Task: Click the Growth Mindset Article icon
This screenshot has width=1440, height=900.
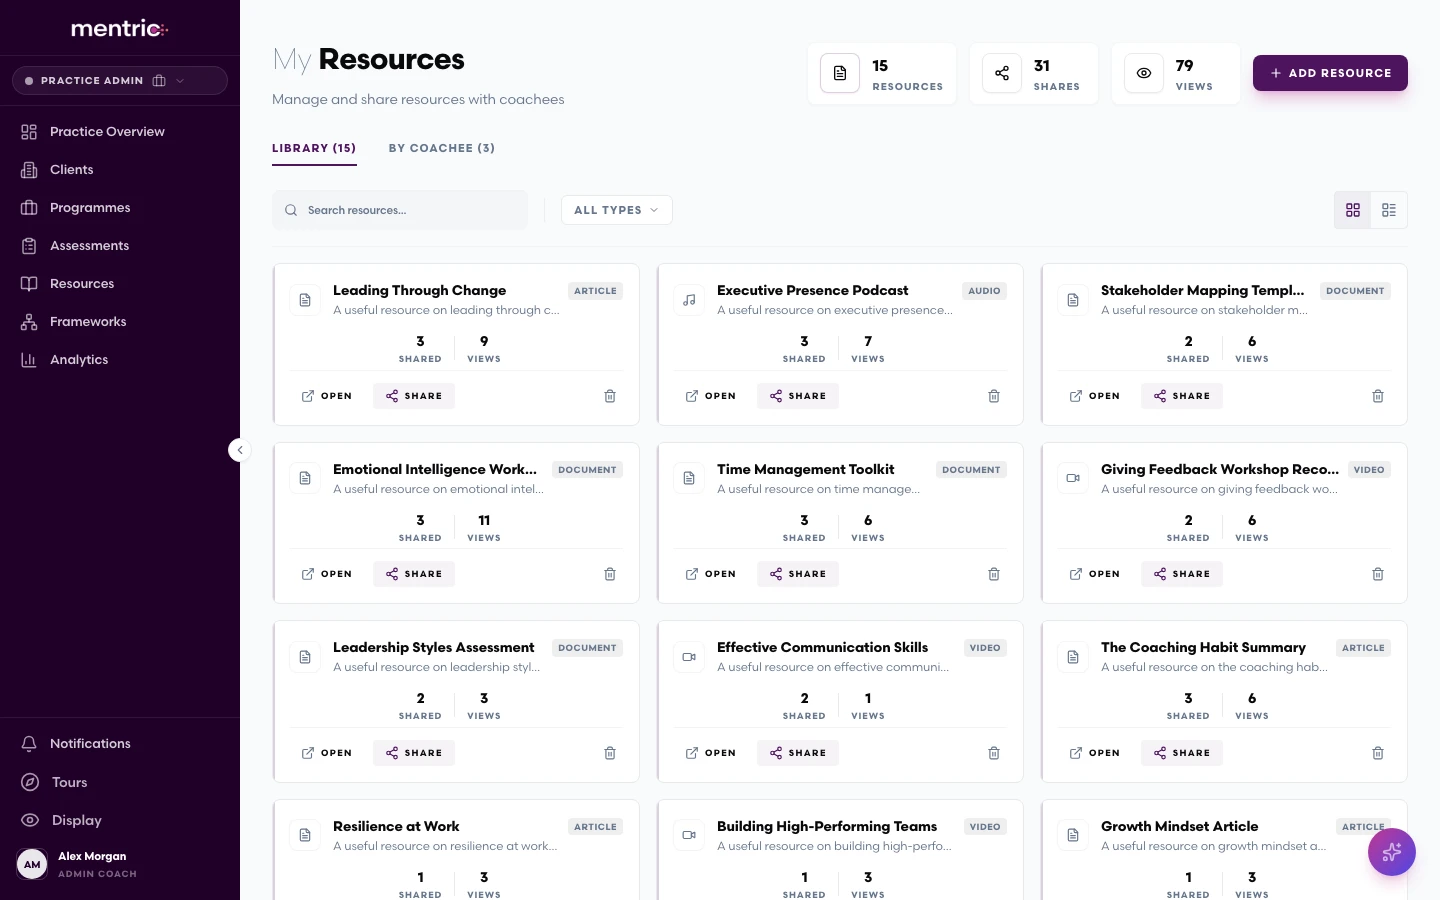Action: coord(1073,835)
